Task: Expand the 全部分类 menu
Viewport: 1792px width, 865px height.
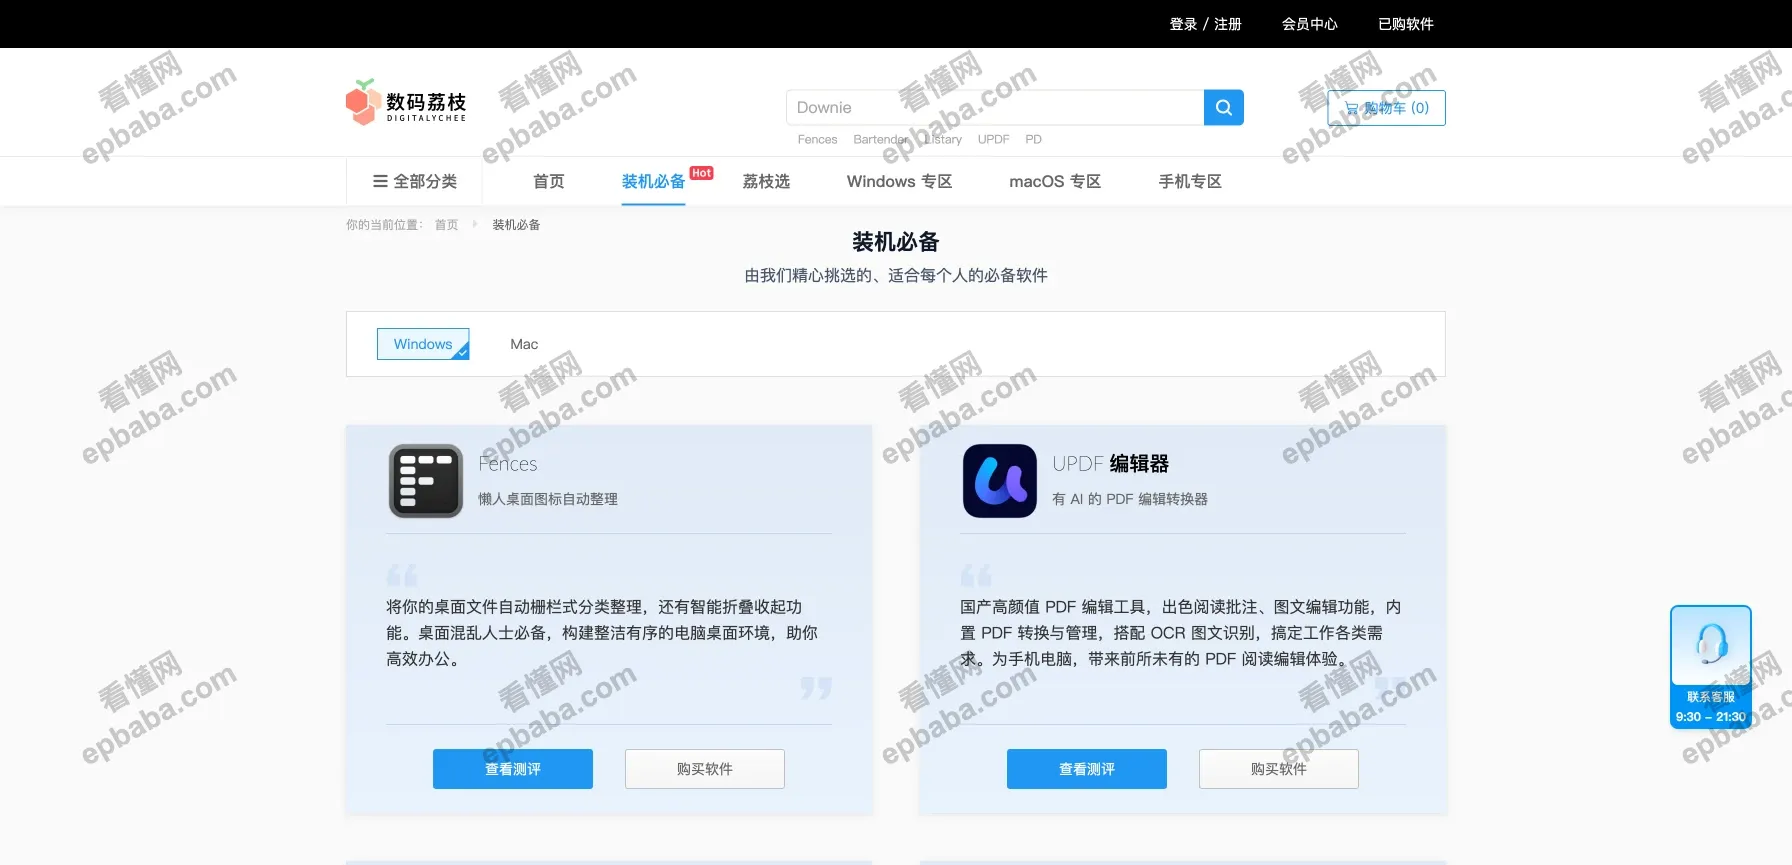Action: pyautogui.click(x=415, y=181)
